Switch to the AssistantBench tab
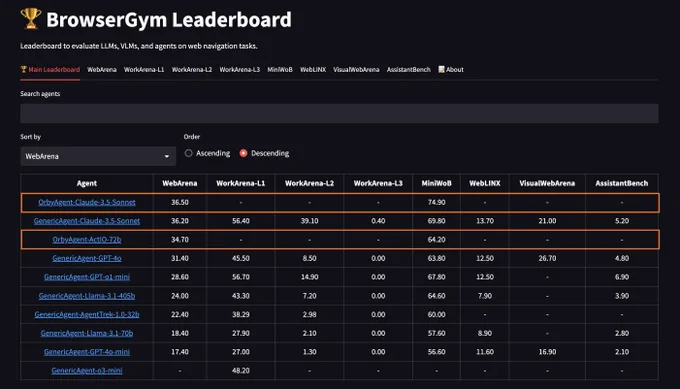Viewport: 680px width, 389px height. [x=409, y=69]
